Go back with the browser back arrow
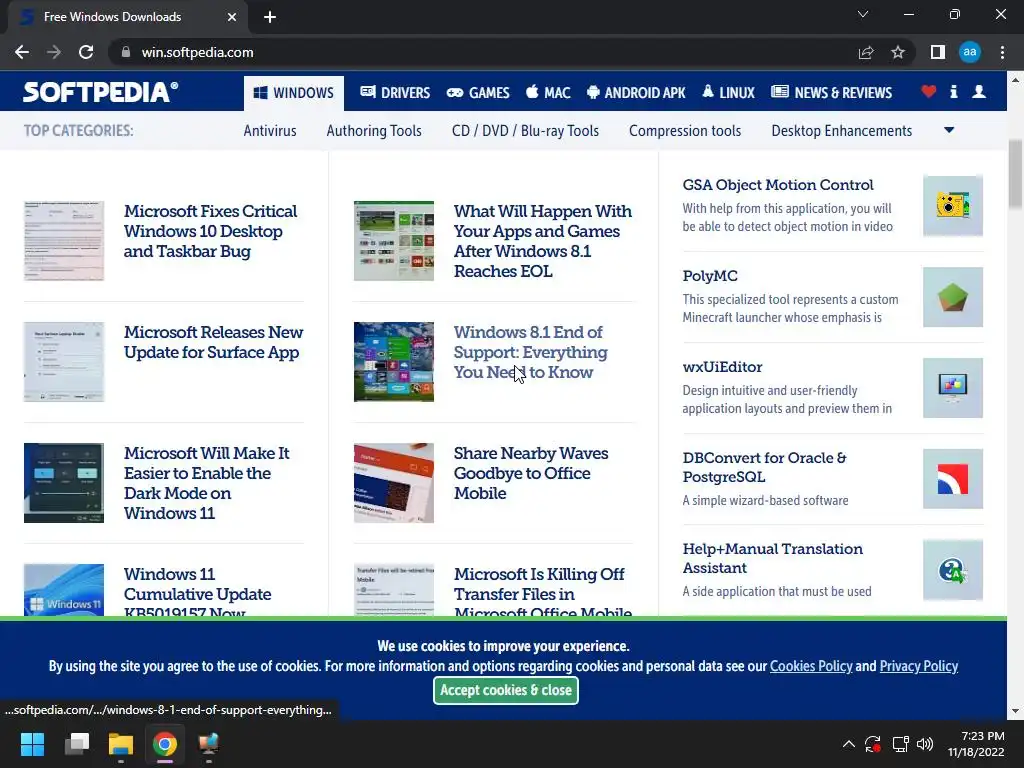 (22, 52)
